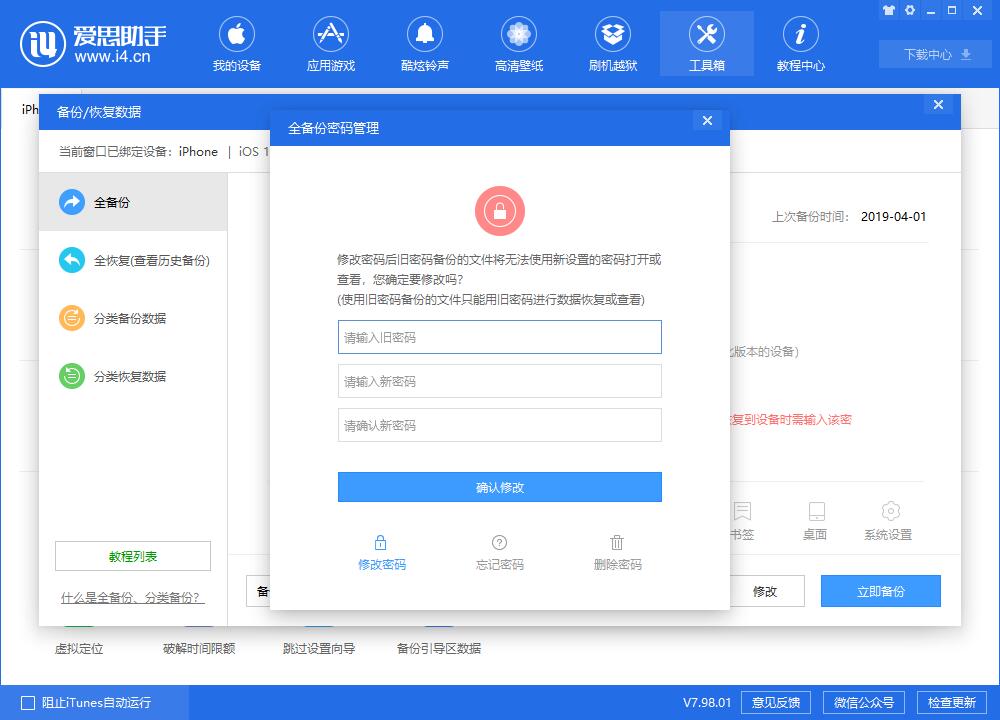Open 我的设备 from the top toolbar
This screenshot has height=720, width=1000.
(x=237, y=43)
